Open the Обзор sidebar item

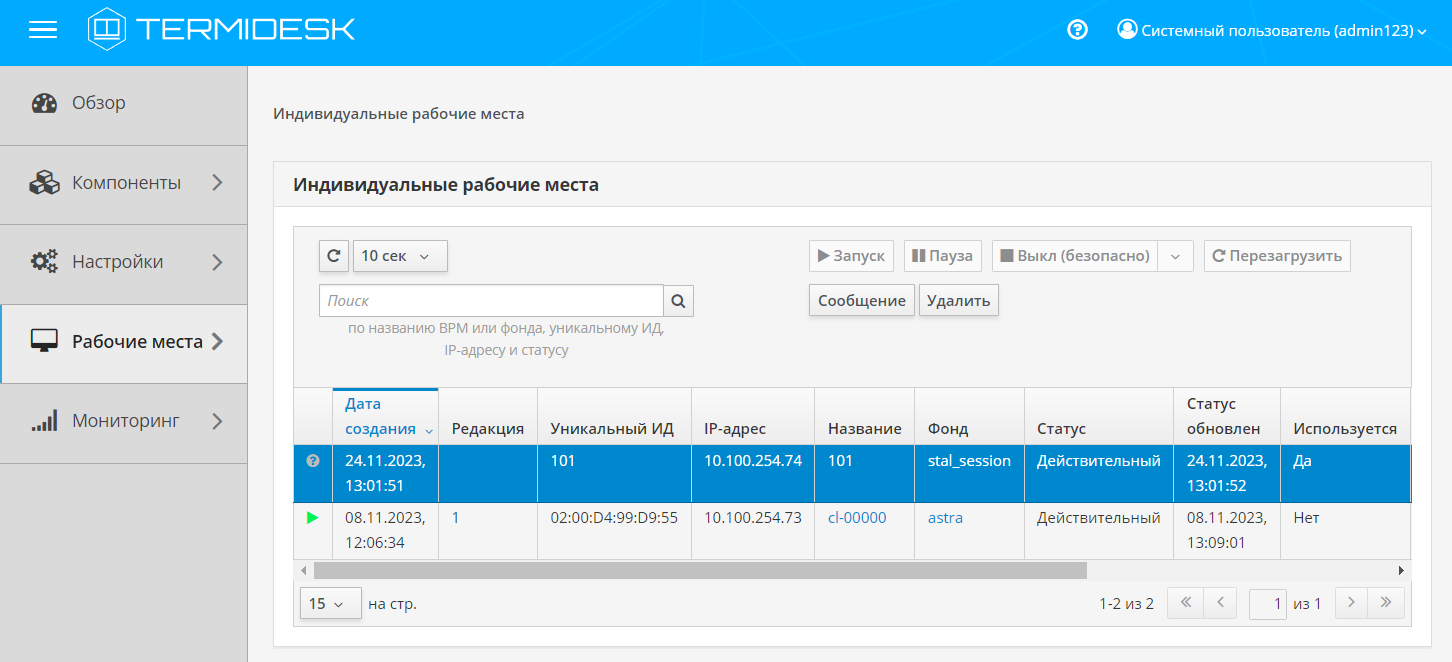click(x=99, y=103)
